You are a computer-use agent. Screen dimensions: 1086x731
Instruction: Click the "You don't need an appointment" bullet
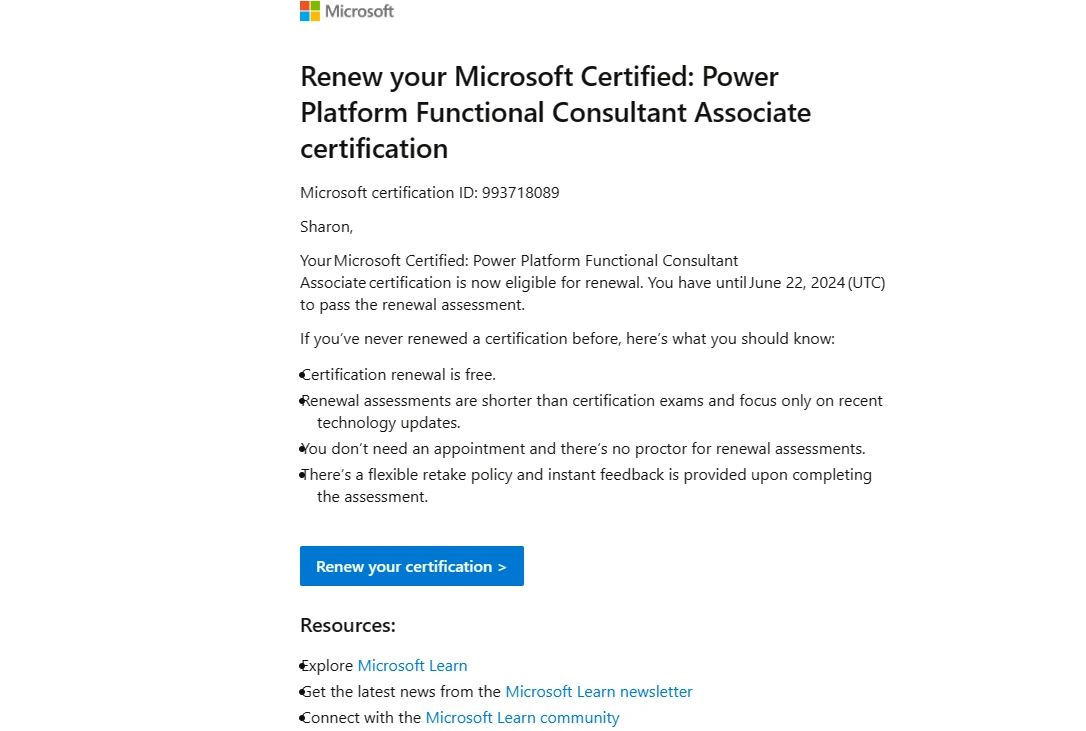[x=583, y=449]
